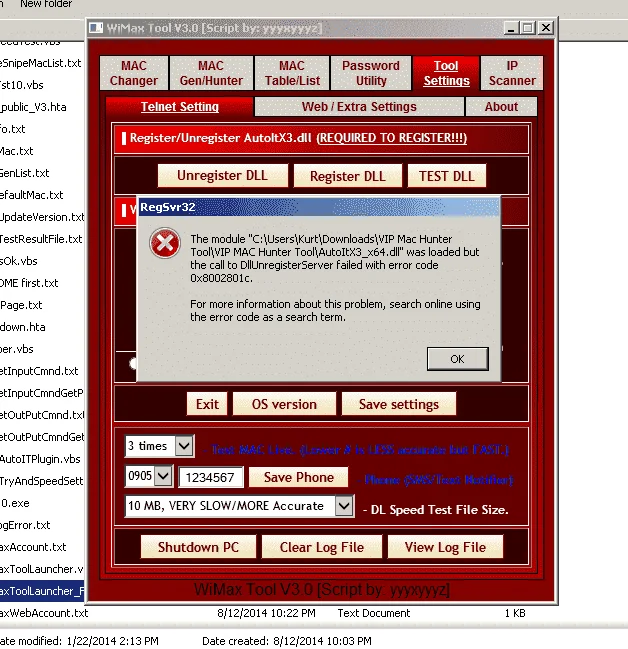Select highlighted 'axToolLauncher_F' file in Explorer
Screen dimensions: 628x649
[42, 591]
